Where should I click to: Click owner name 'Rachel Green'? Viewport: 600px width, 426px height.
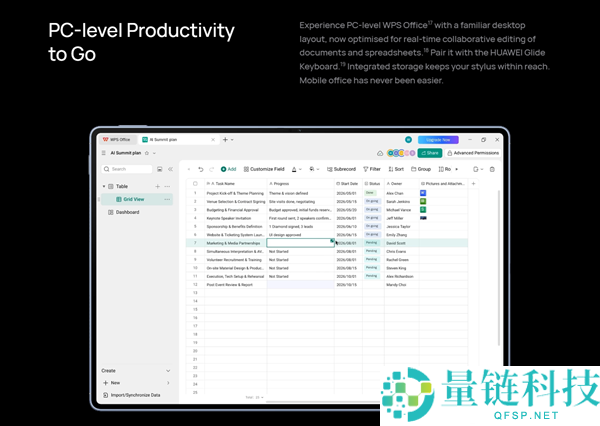click(397, 260)
